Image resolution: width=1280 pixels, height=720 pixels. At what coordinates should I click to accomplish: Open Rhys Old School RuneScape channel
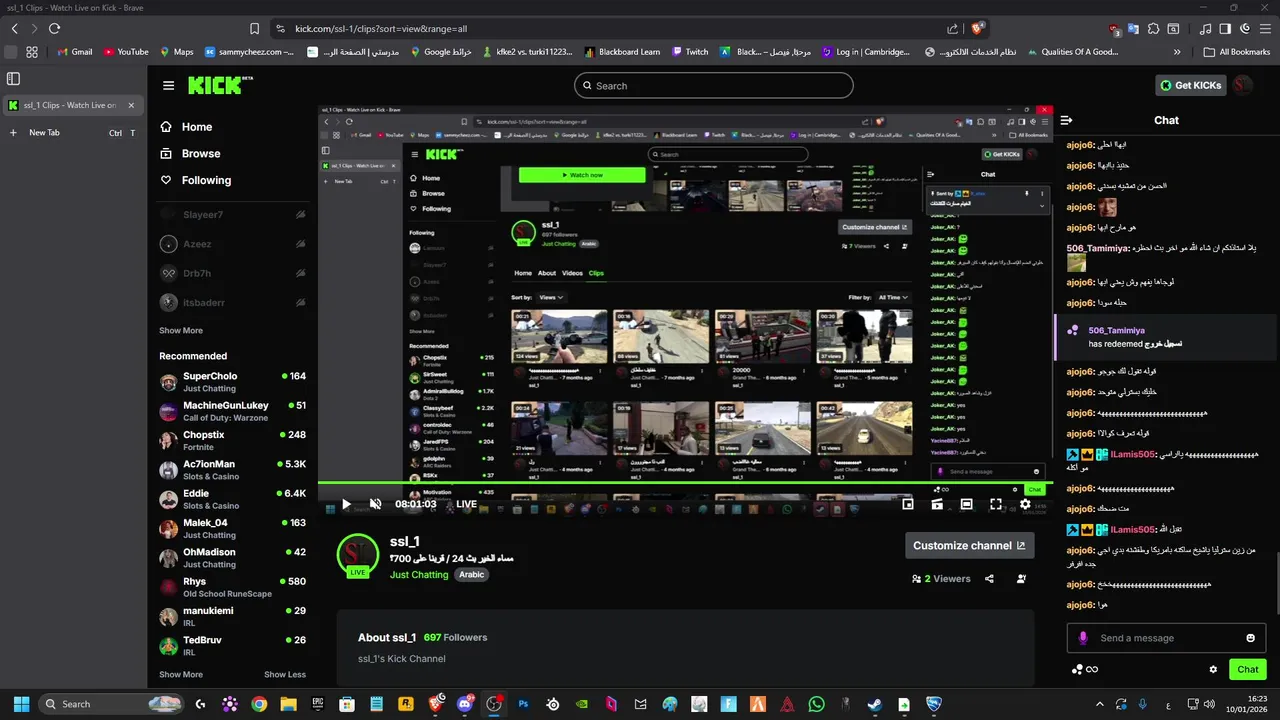232,587
